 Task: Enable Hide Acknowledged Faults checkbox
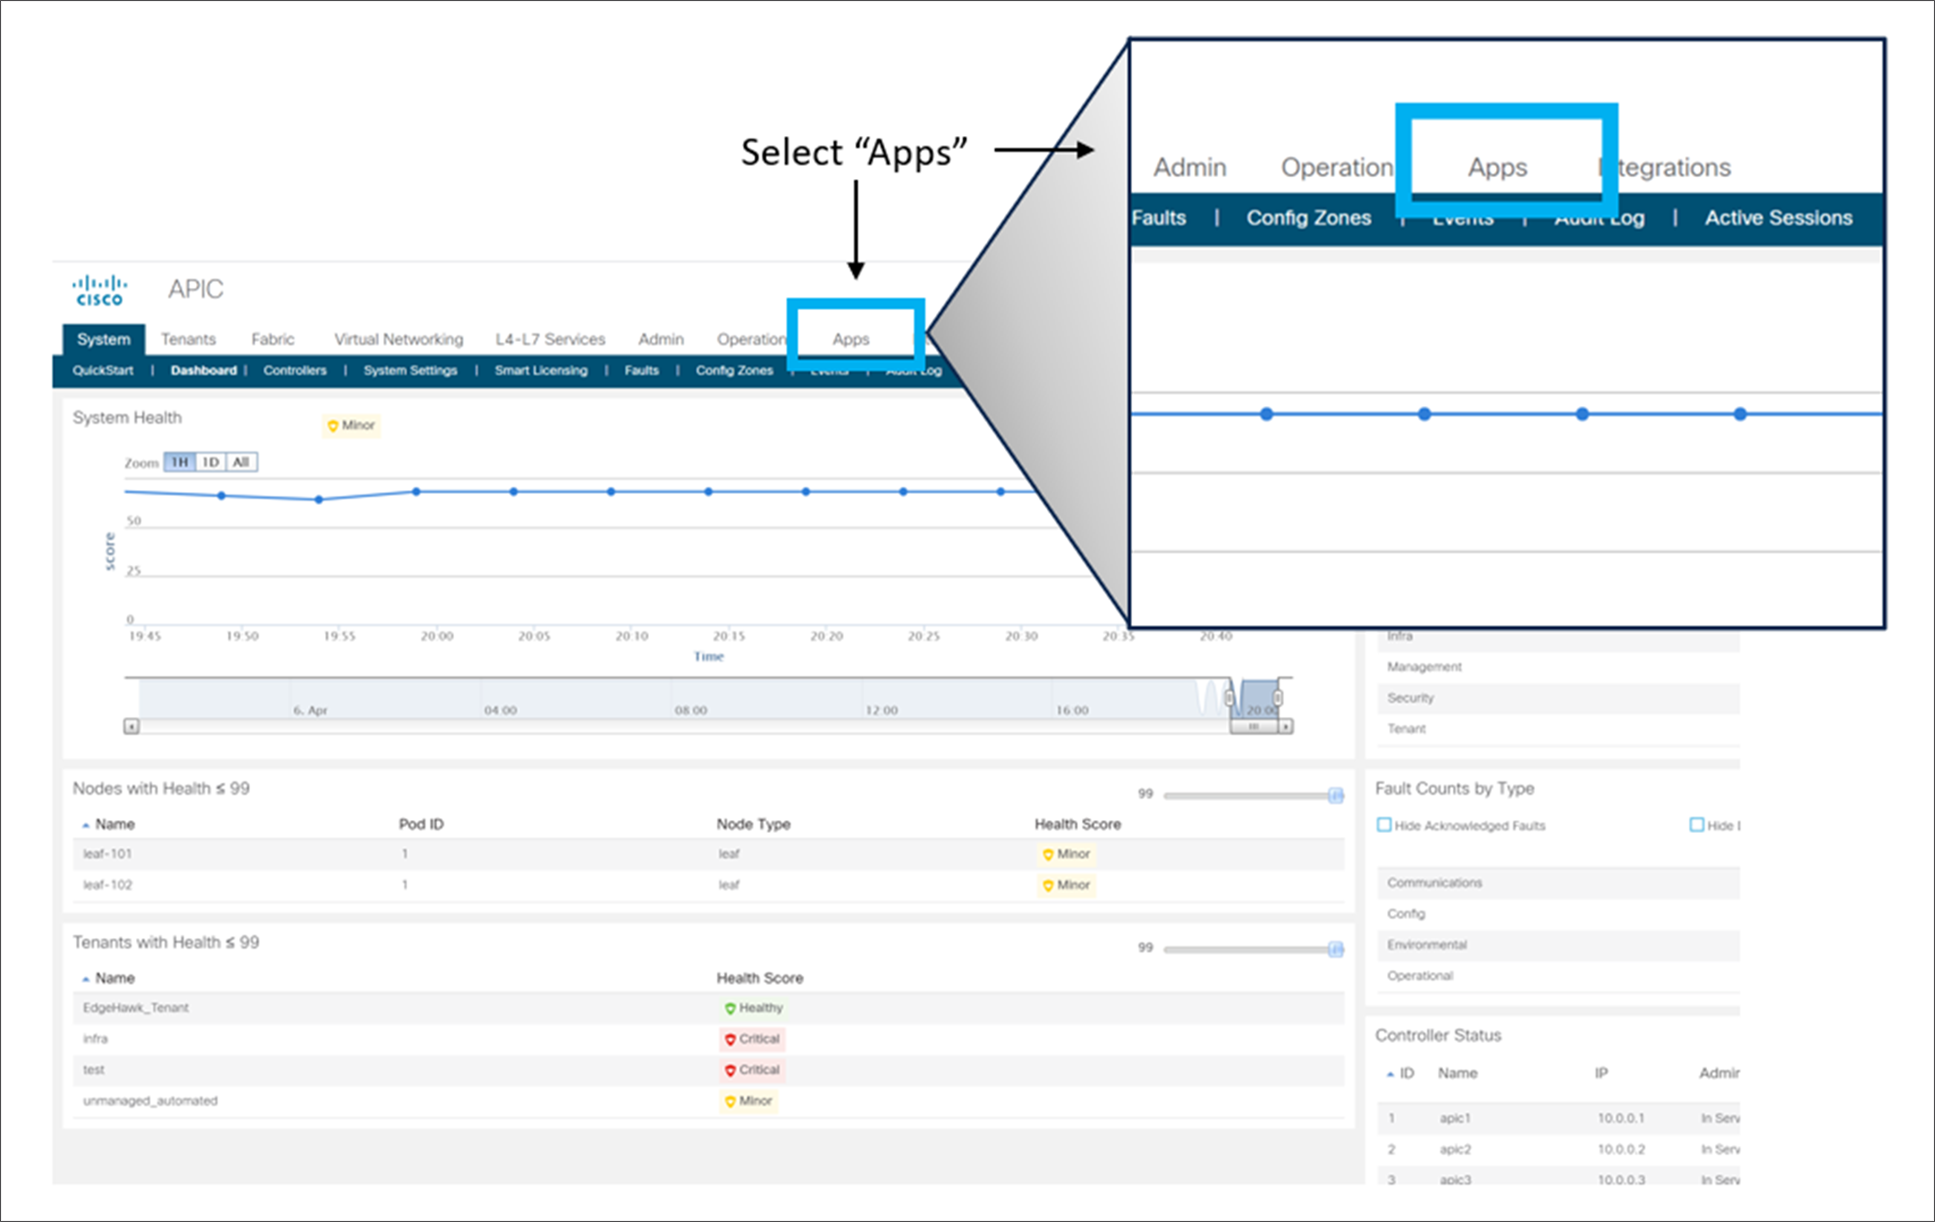[1384, 825]
